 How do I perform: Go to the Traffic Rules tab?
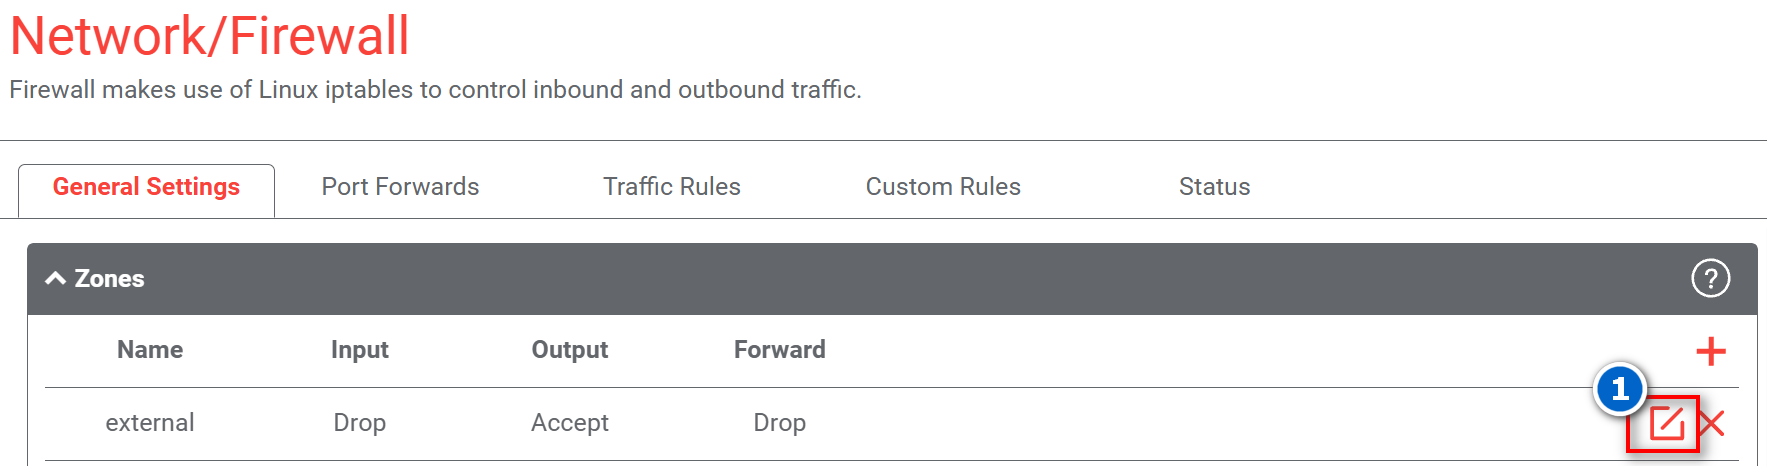671,187
